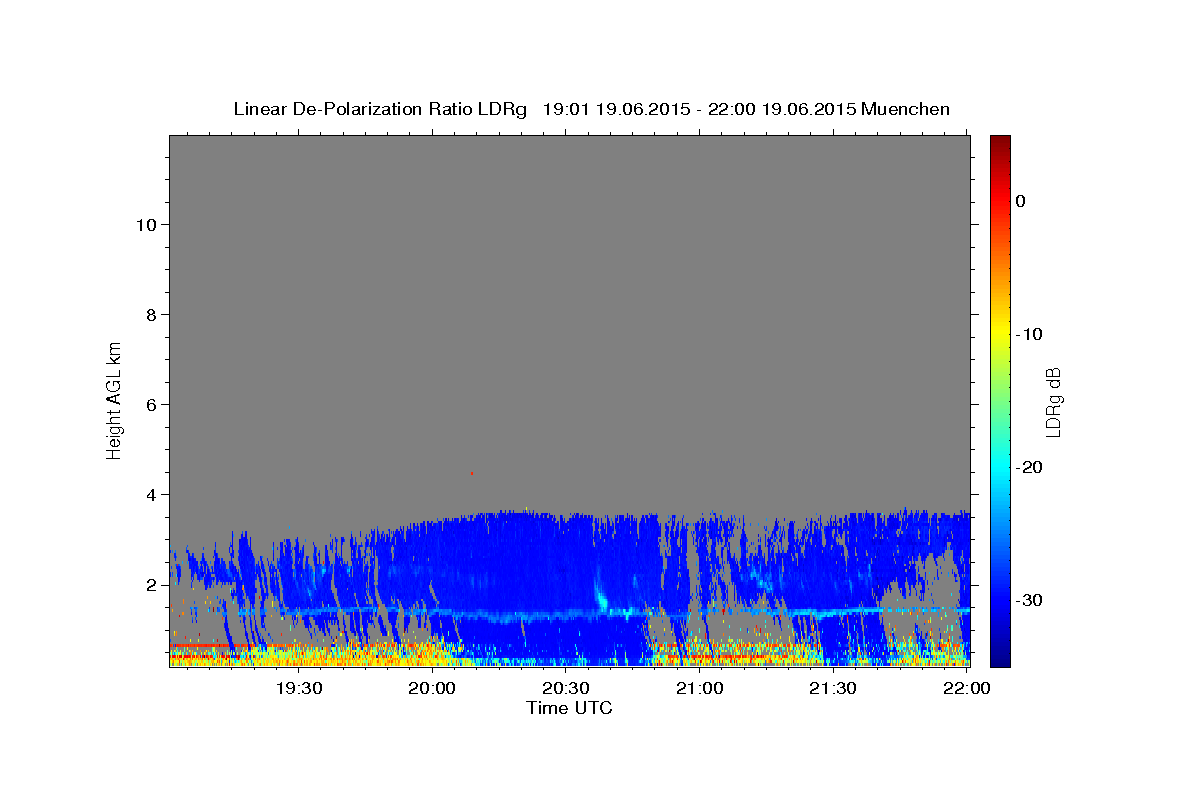Click the bright cyan spot near 20:38 at 1.6 km
This screenshot has height=800, width=1200.
click(603, 601)
